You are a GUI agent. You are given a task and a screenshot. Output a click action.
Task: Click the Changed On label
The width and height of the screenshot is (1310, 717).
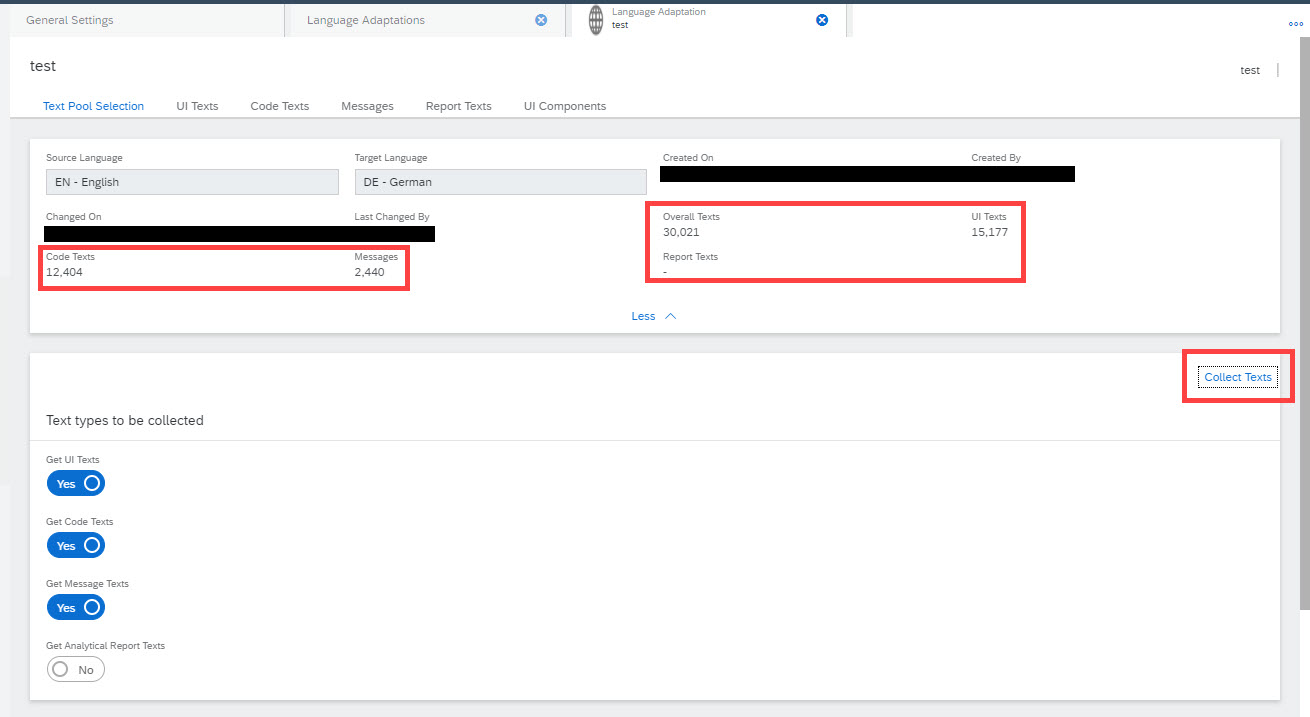(73, 217)
